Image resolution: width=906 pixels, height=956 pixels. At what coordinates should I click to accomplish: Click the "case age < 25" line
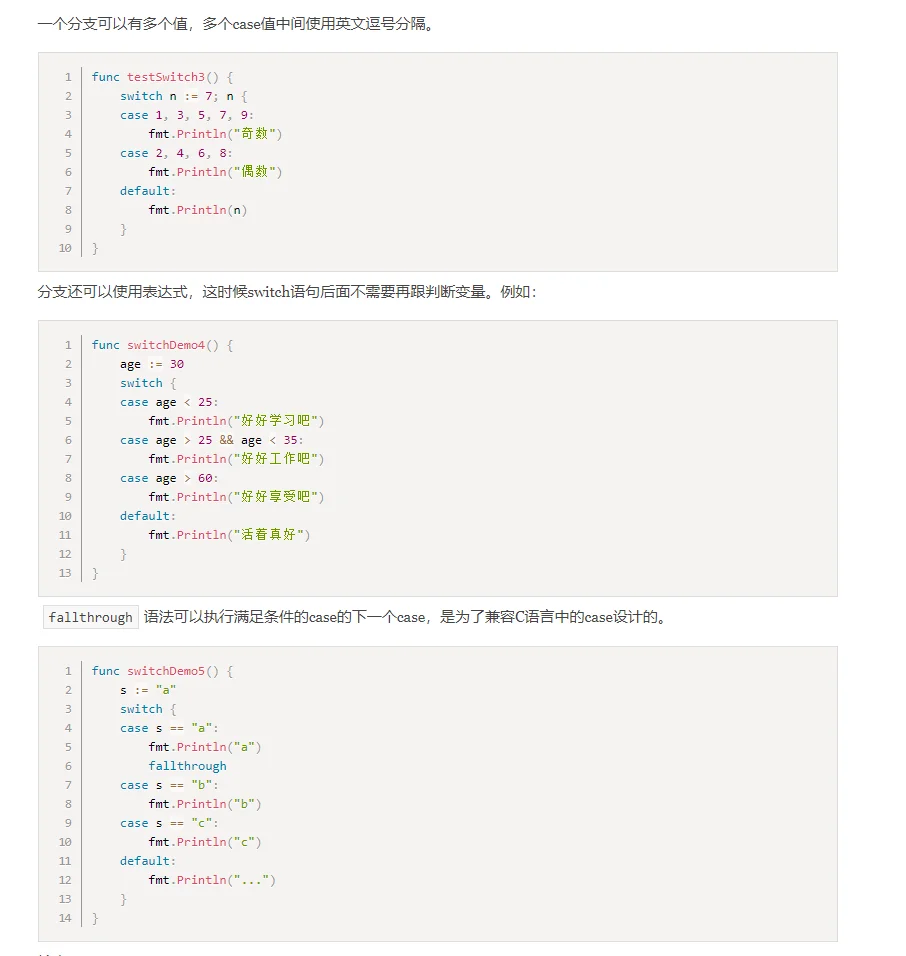(x=169, y=402)
